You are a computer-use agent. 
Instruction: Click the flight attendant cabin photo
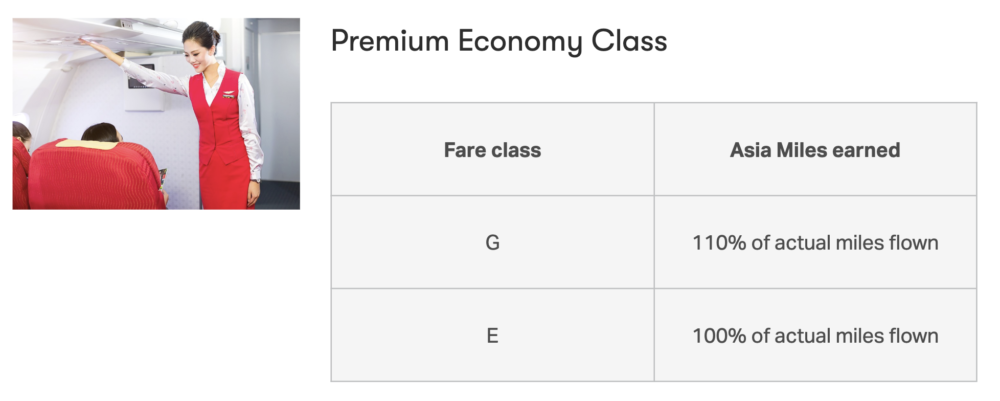(156, 113)
